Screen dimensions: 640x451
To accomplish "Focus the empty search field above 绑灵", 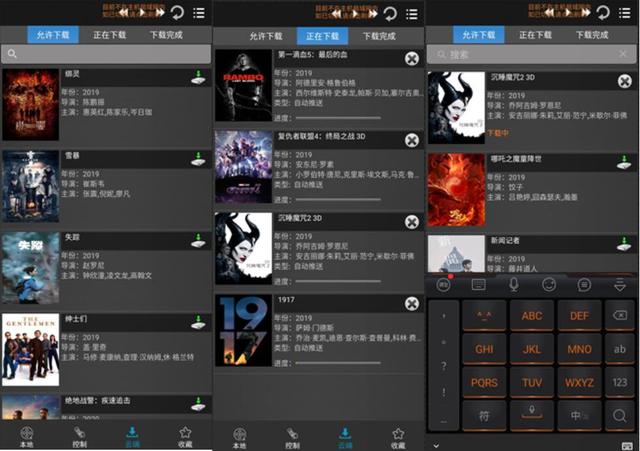I will tap(106, 53).
